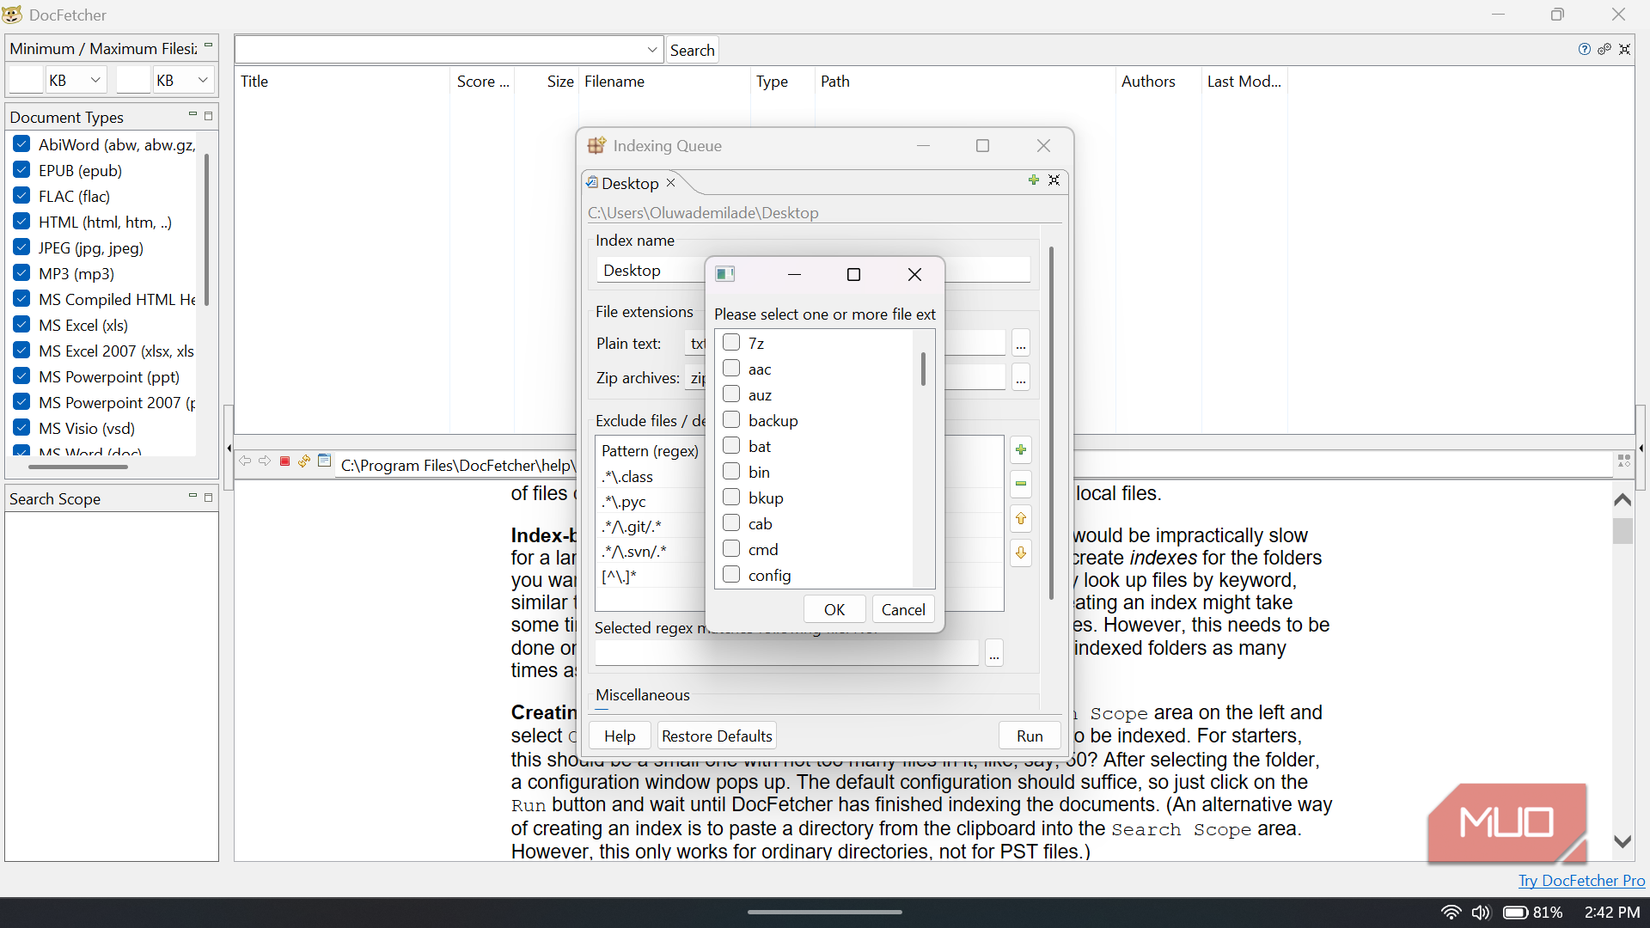Uncheck MS Excel (xls) document type
The image size is (1650, 928).
point(22,325)
